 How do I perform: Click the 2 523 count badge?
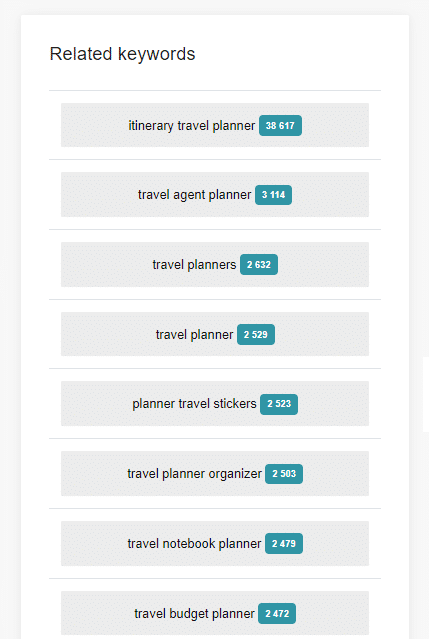click(x=279, y=404)
